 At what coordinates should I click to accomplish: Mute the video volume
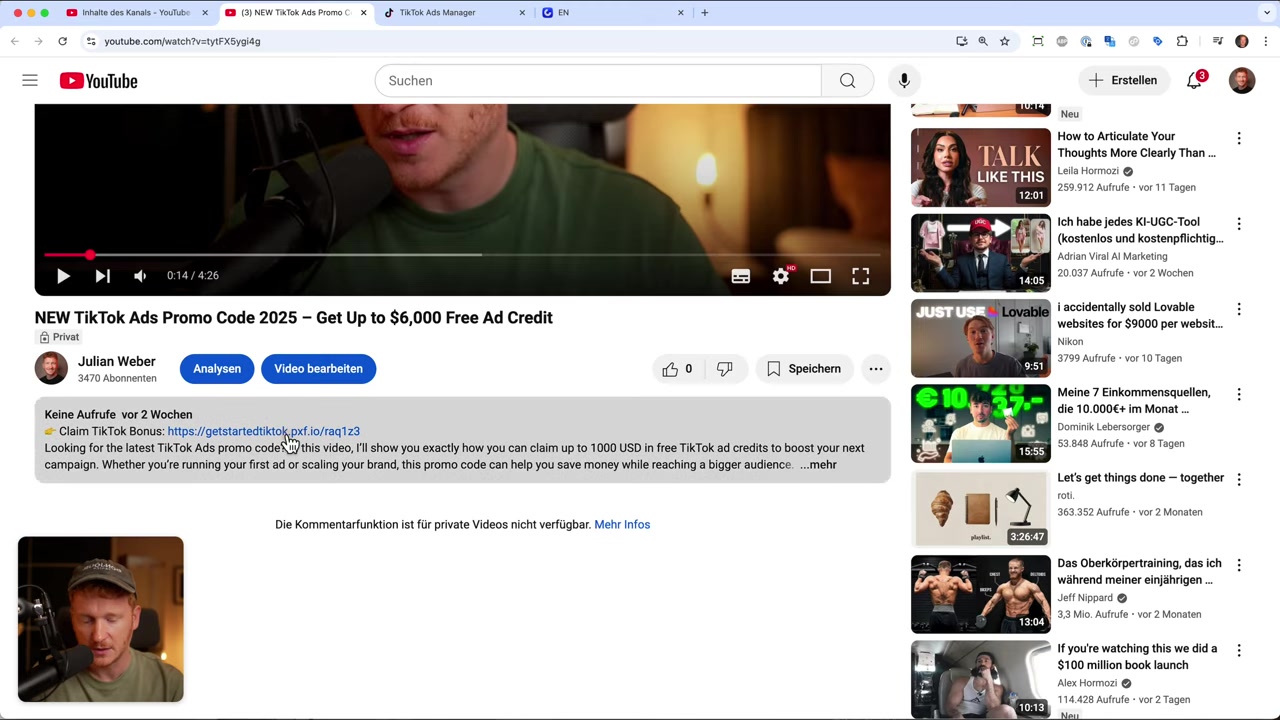click(140, 276)
